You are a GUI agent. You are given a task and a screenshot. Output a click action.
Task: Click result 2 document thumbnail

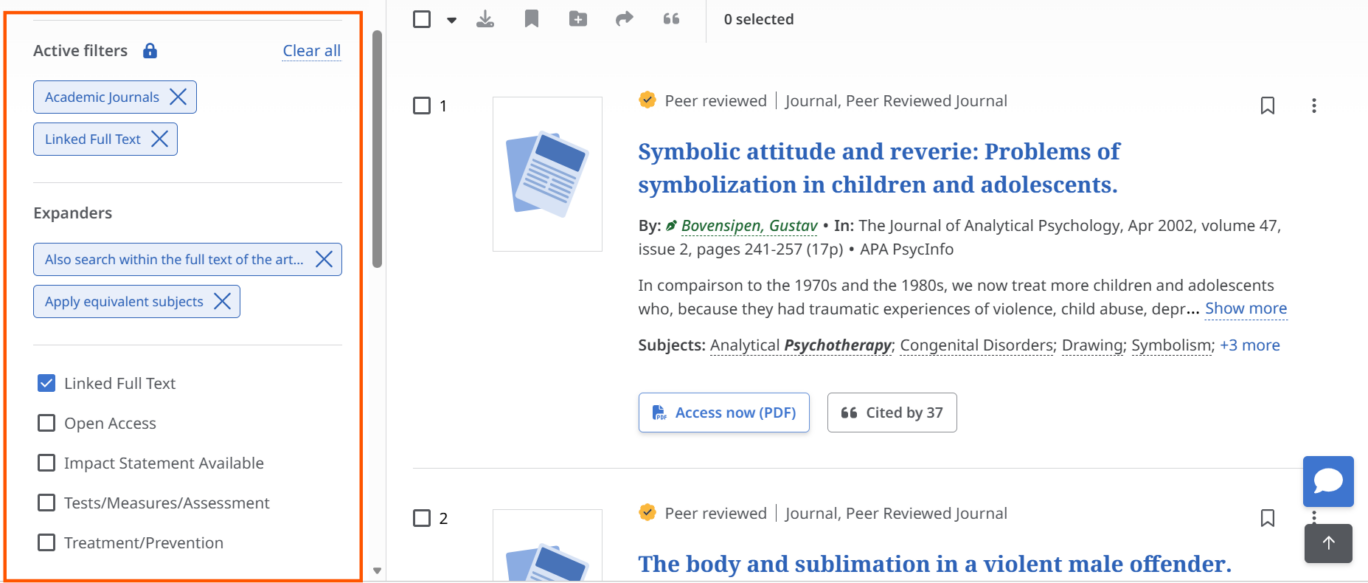point(547,545)
